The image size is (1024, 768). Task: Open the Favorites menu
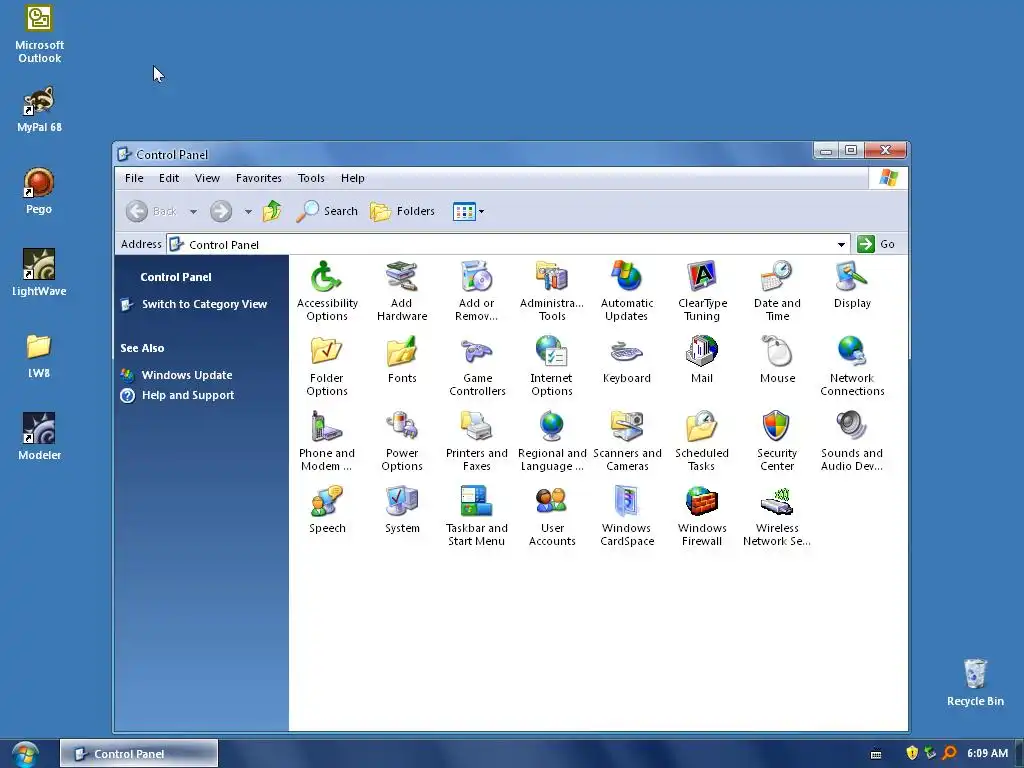coord(259,178)
